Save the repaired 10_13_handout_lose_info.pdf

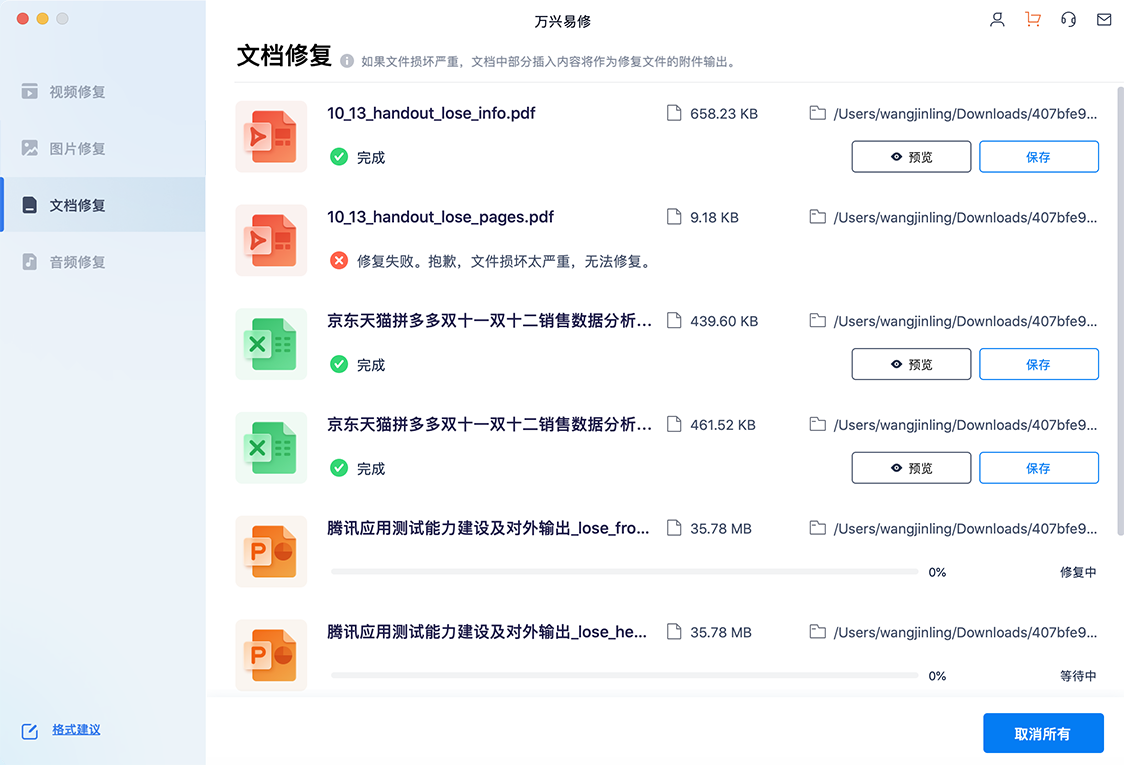(x=1038, y=157)
